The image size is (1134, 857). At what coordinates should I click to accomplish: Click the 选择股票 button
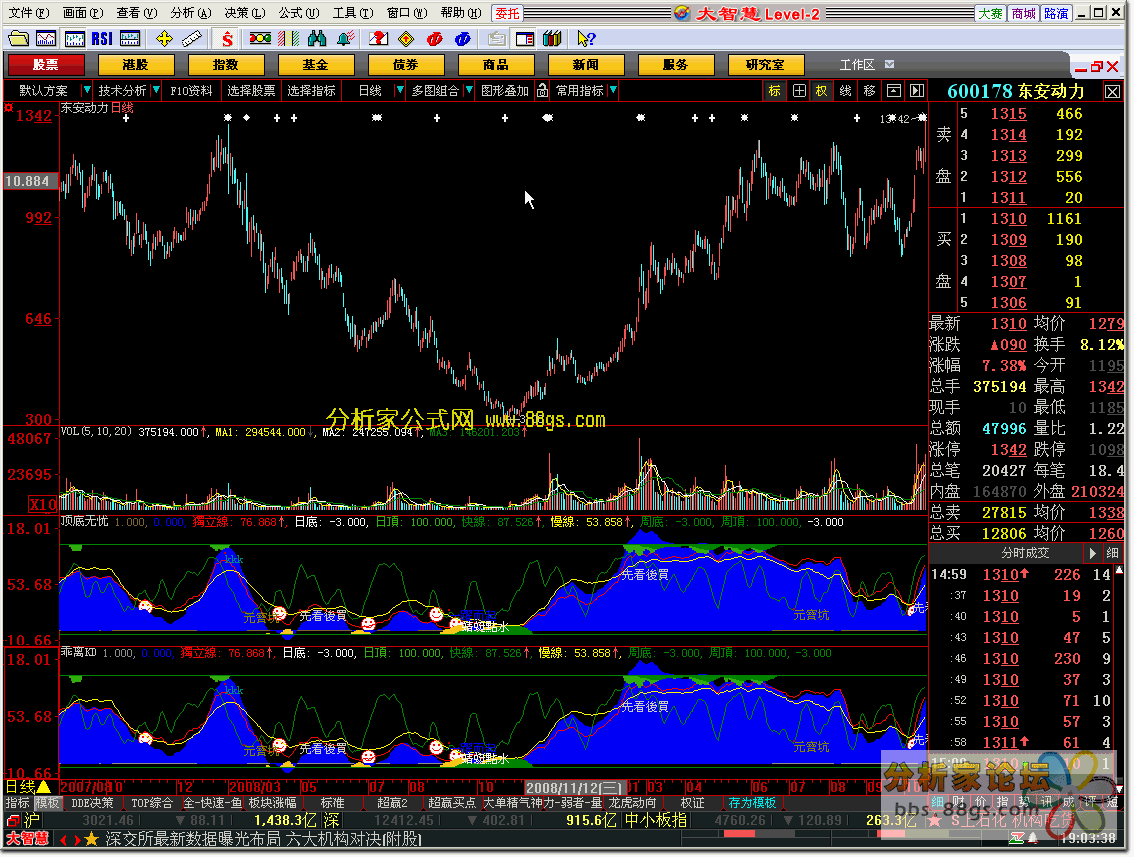pos(251,90)
